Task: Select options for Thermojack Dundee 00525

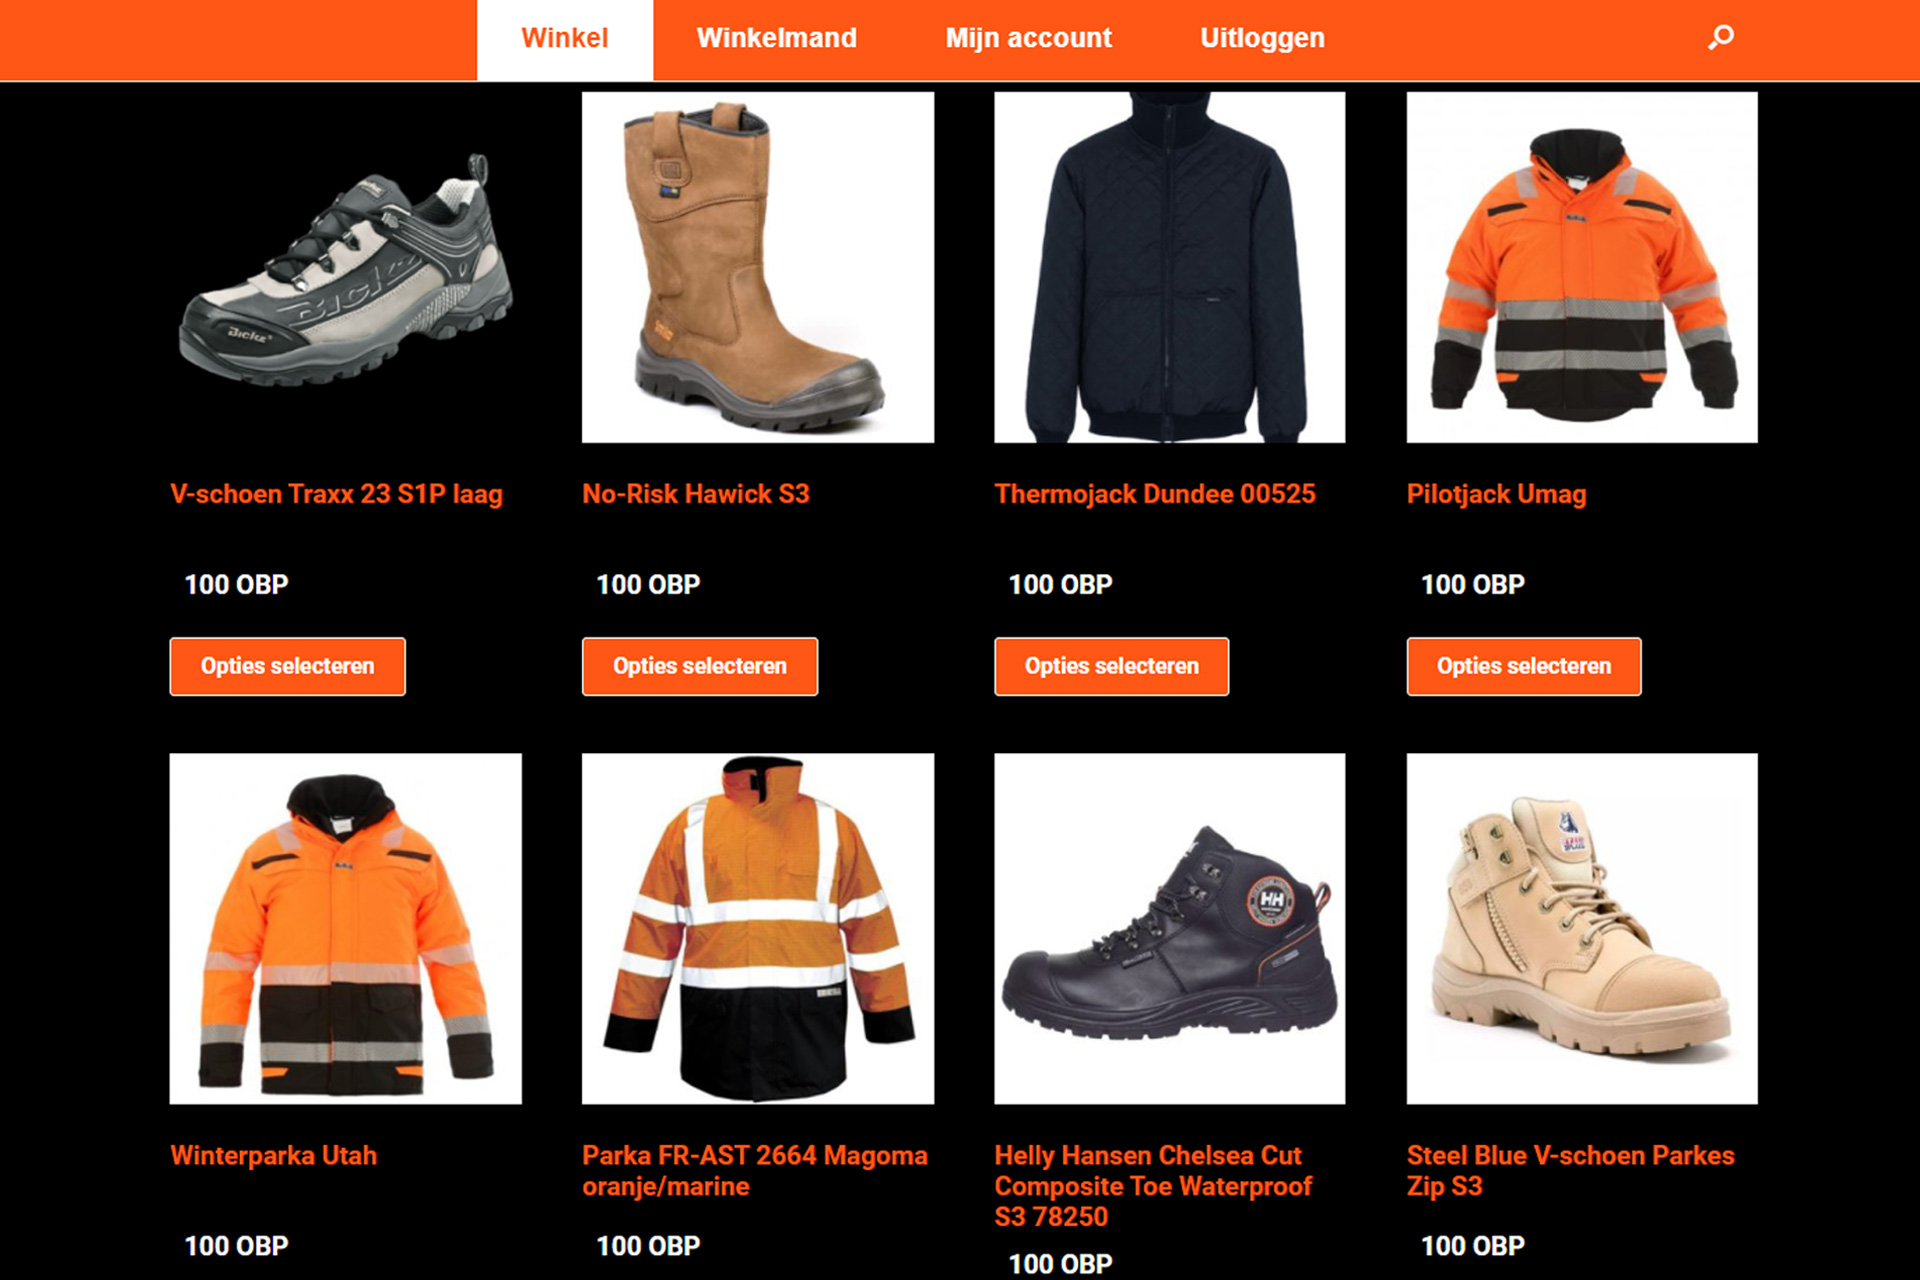Action: (x=1111, y=666)
